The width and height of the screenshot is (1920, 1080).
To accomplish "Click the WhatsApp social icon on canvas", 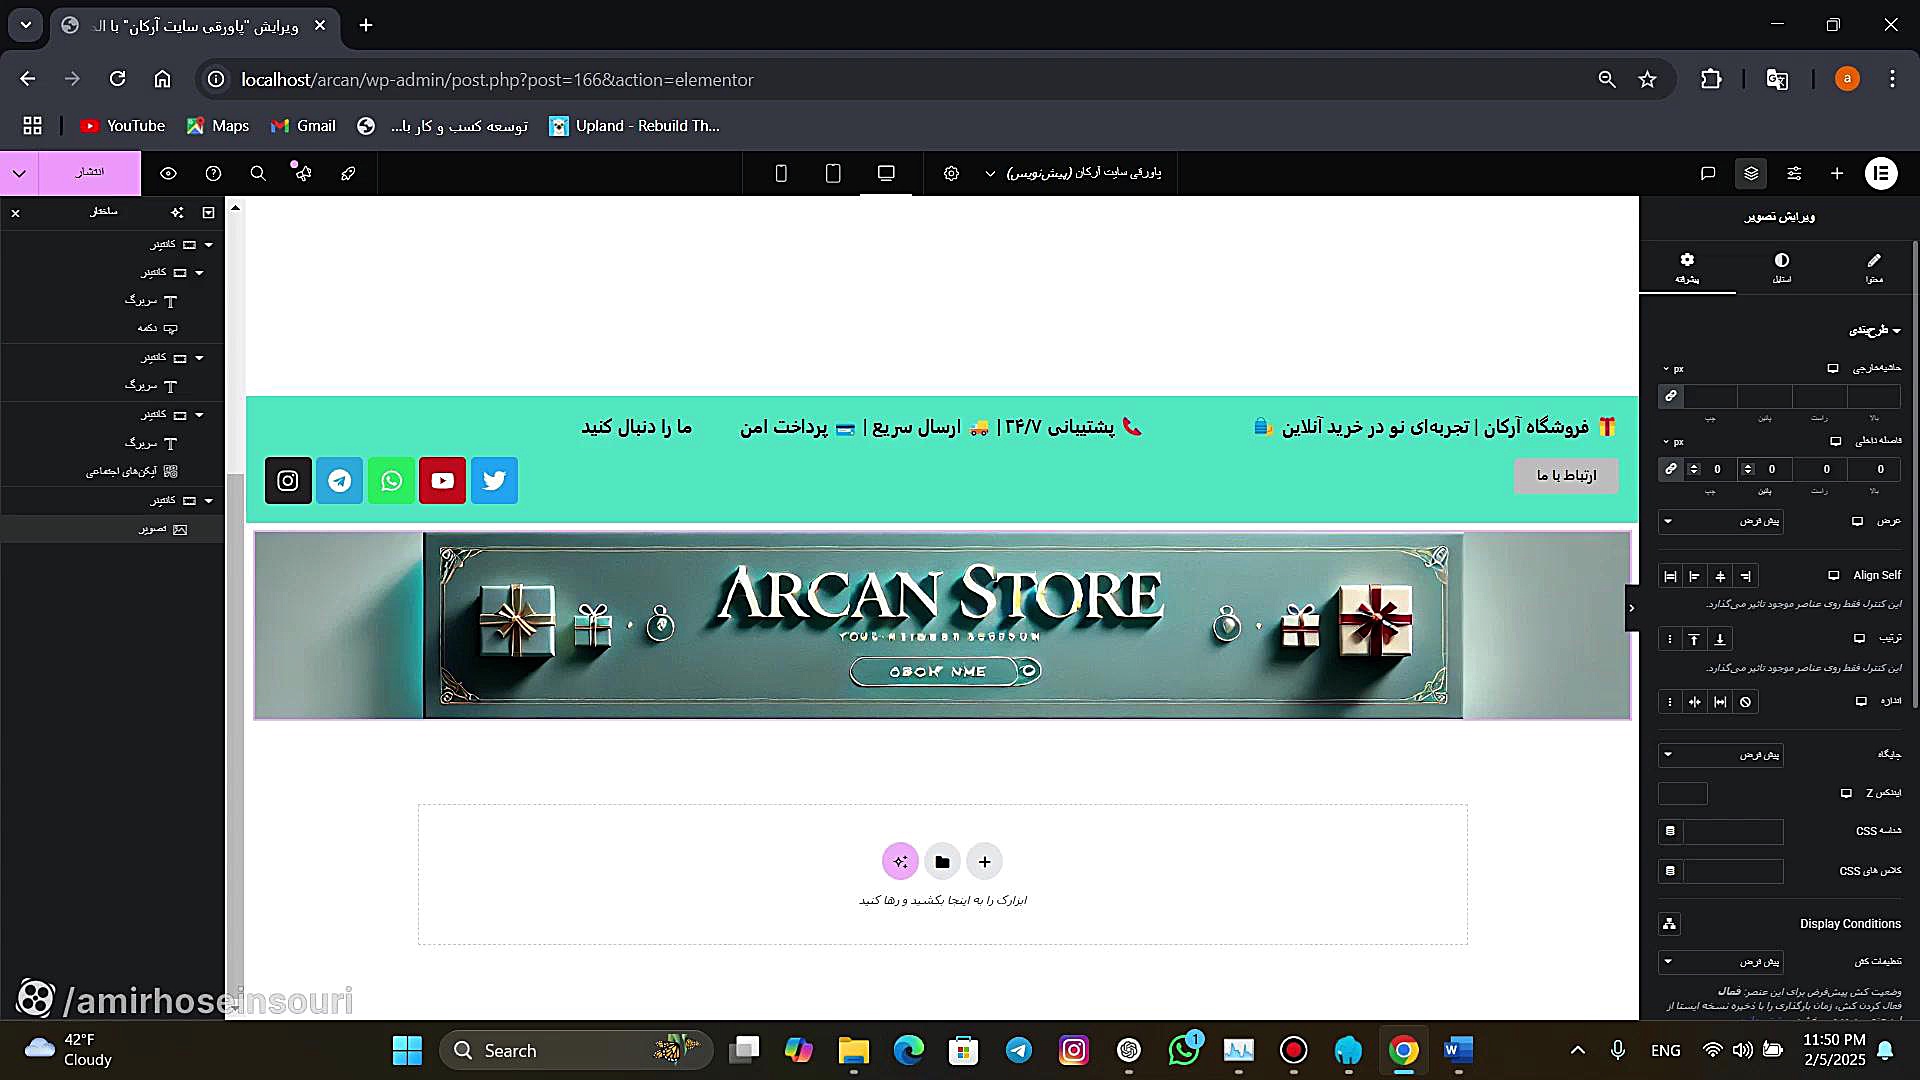I will (x=391, y=480).
